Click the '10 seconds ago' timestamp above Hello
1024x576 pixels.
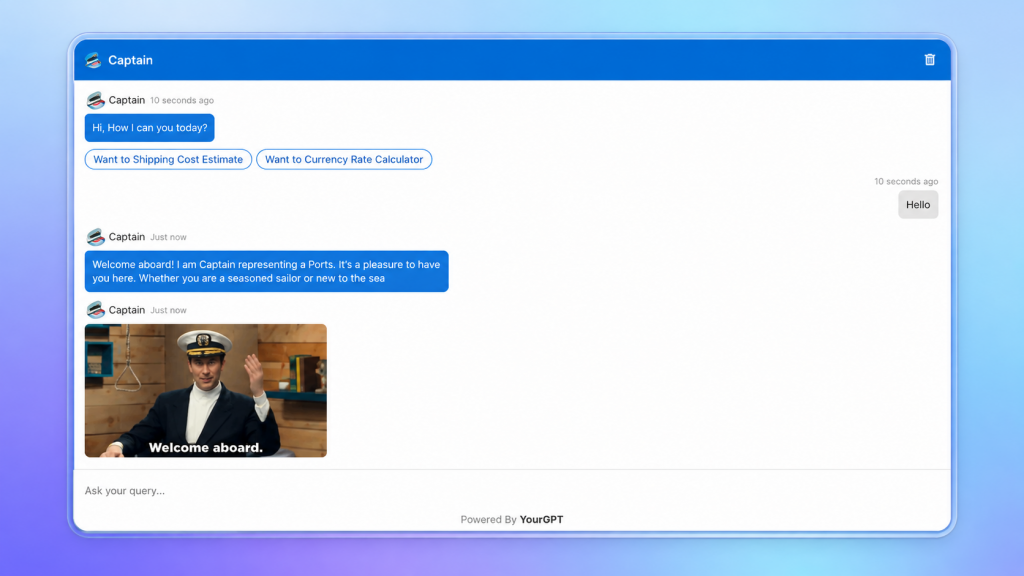pos(906,182)
